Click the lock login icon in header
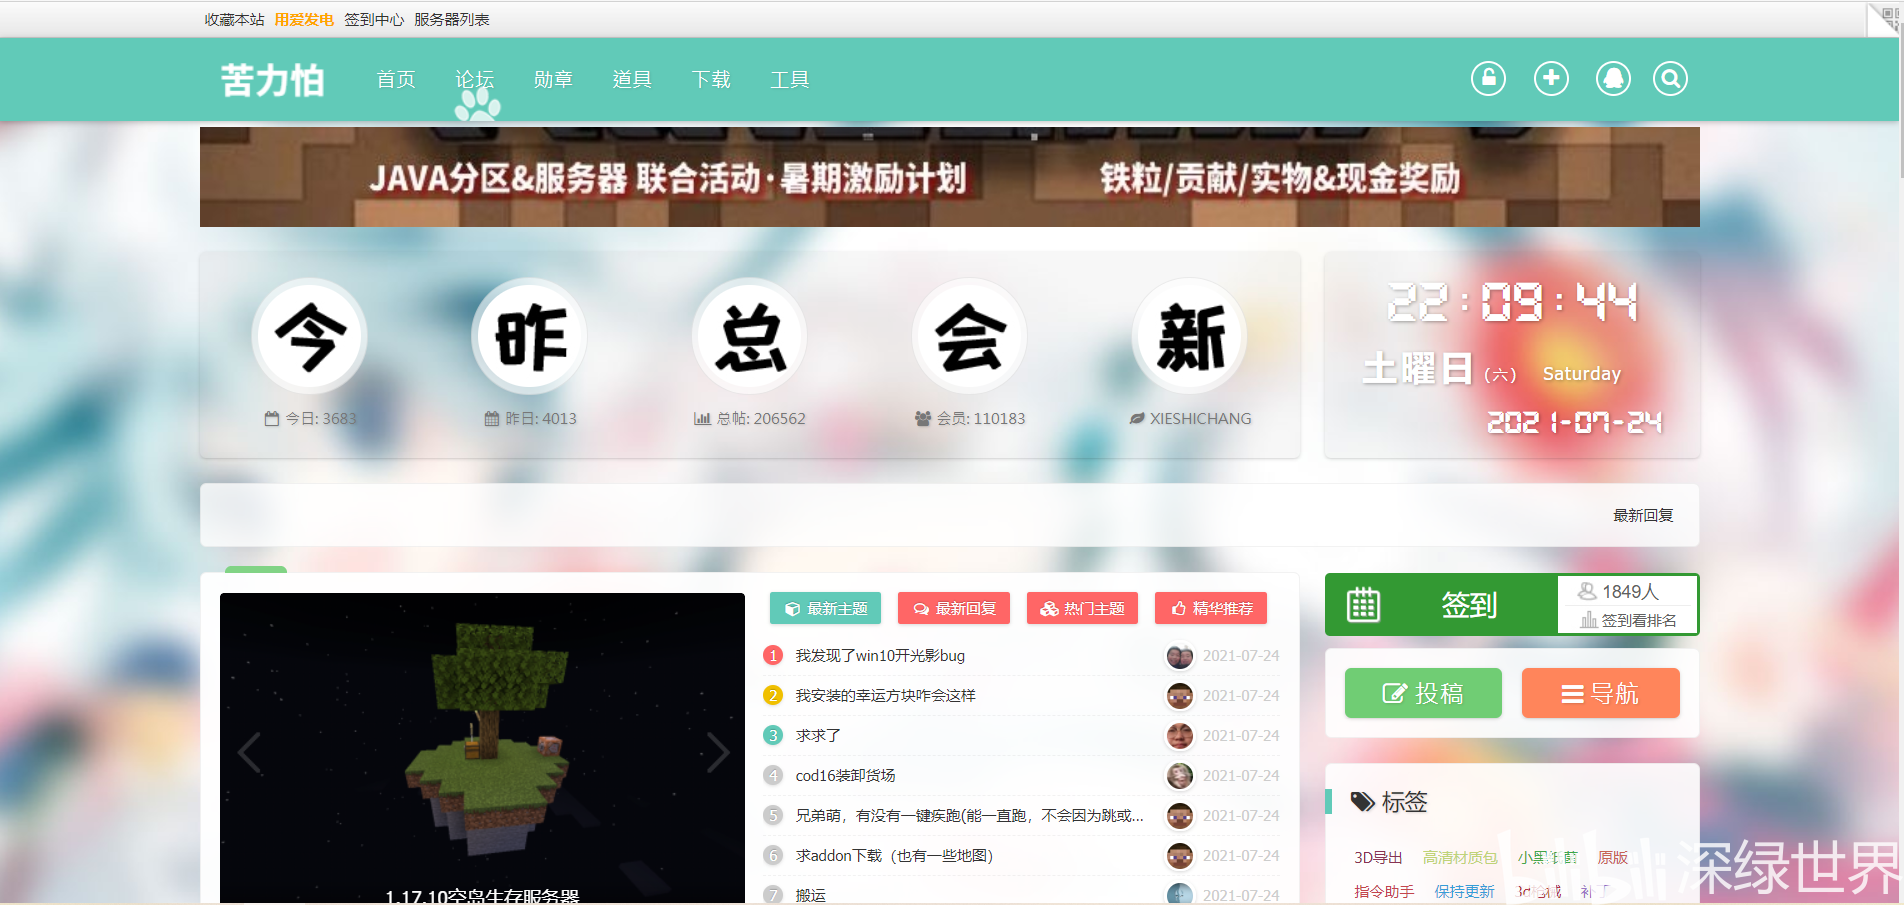 click(x=1488, y=78)
